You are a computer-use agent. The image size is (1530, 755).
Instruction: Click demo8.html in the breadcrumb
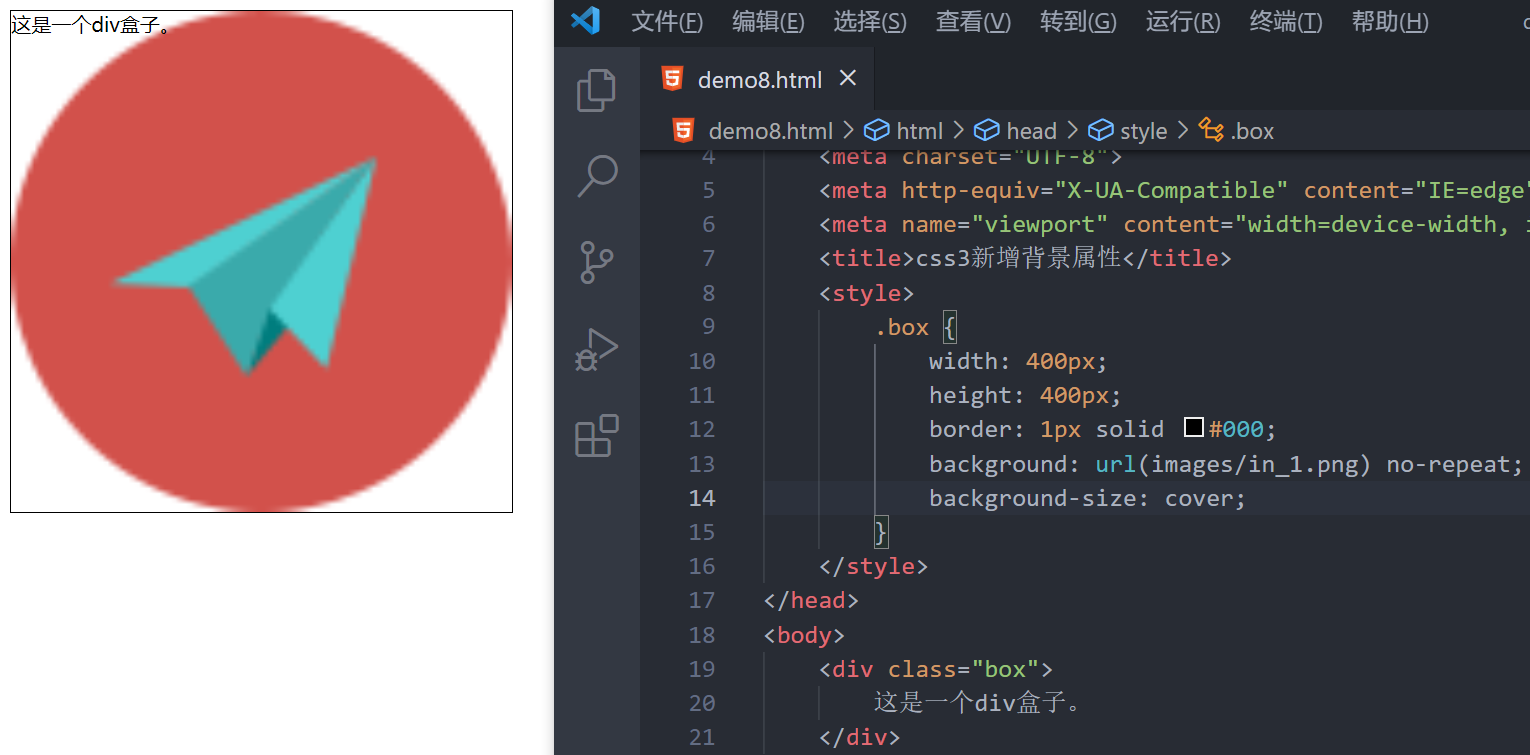point(771,131)
